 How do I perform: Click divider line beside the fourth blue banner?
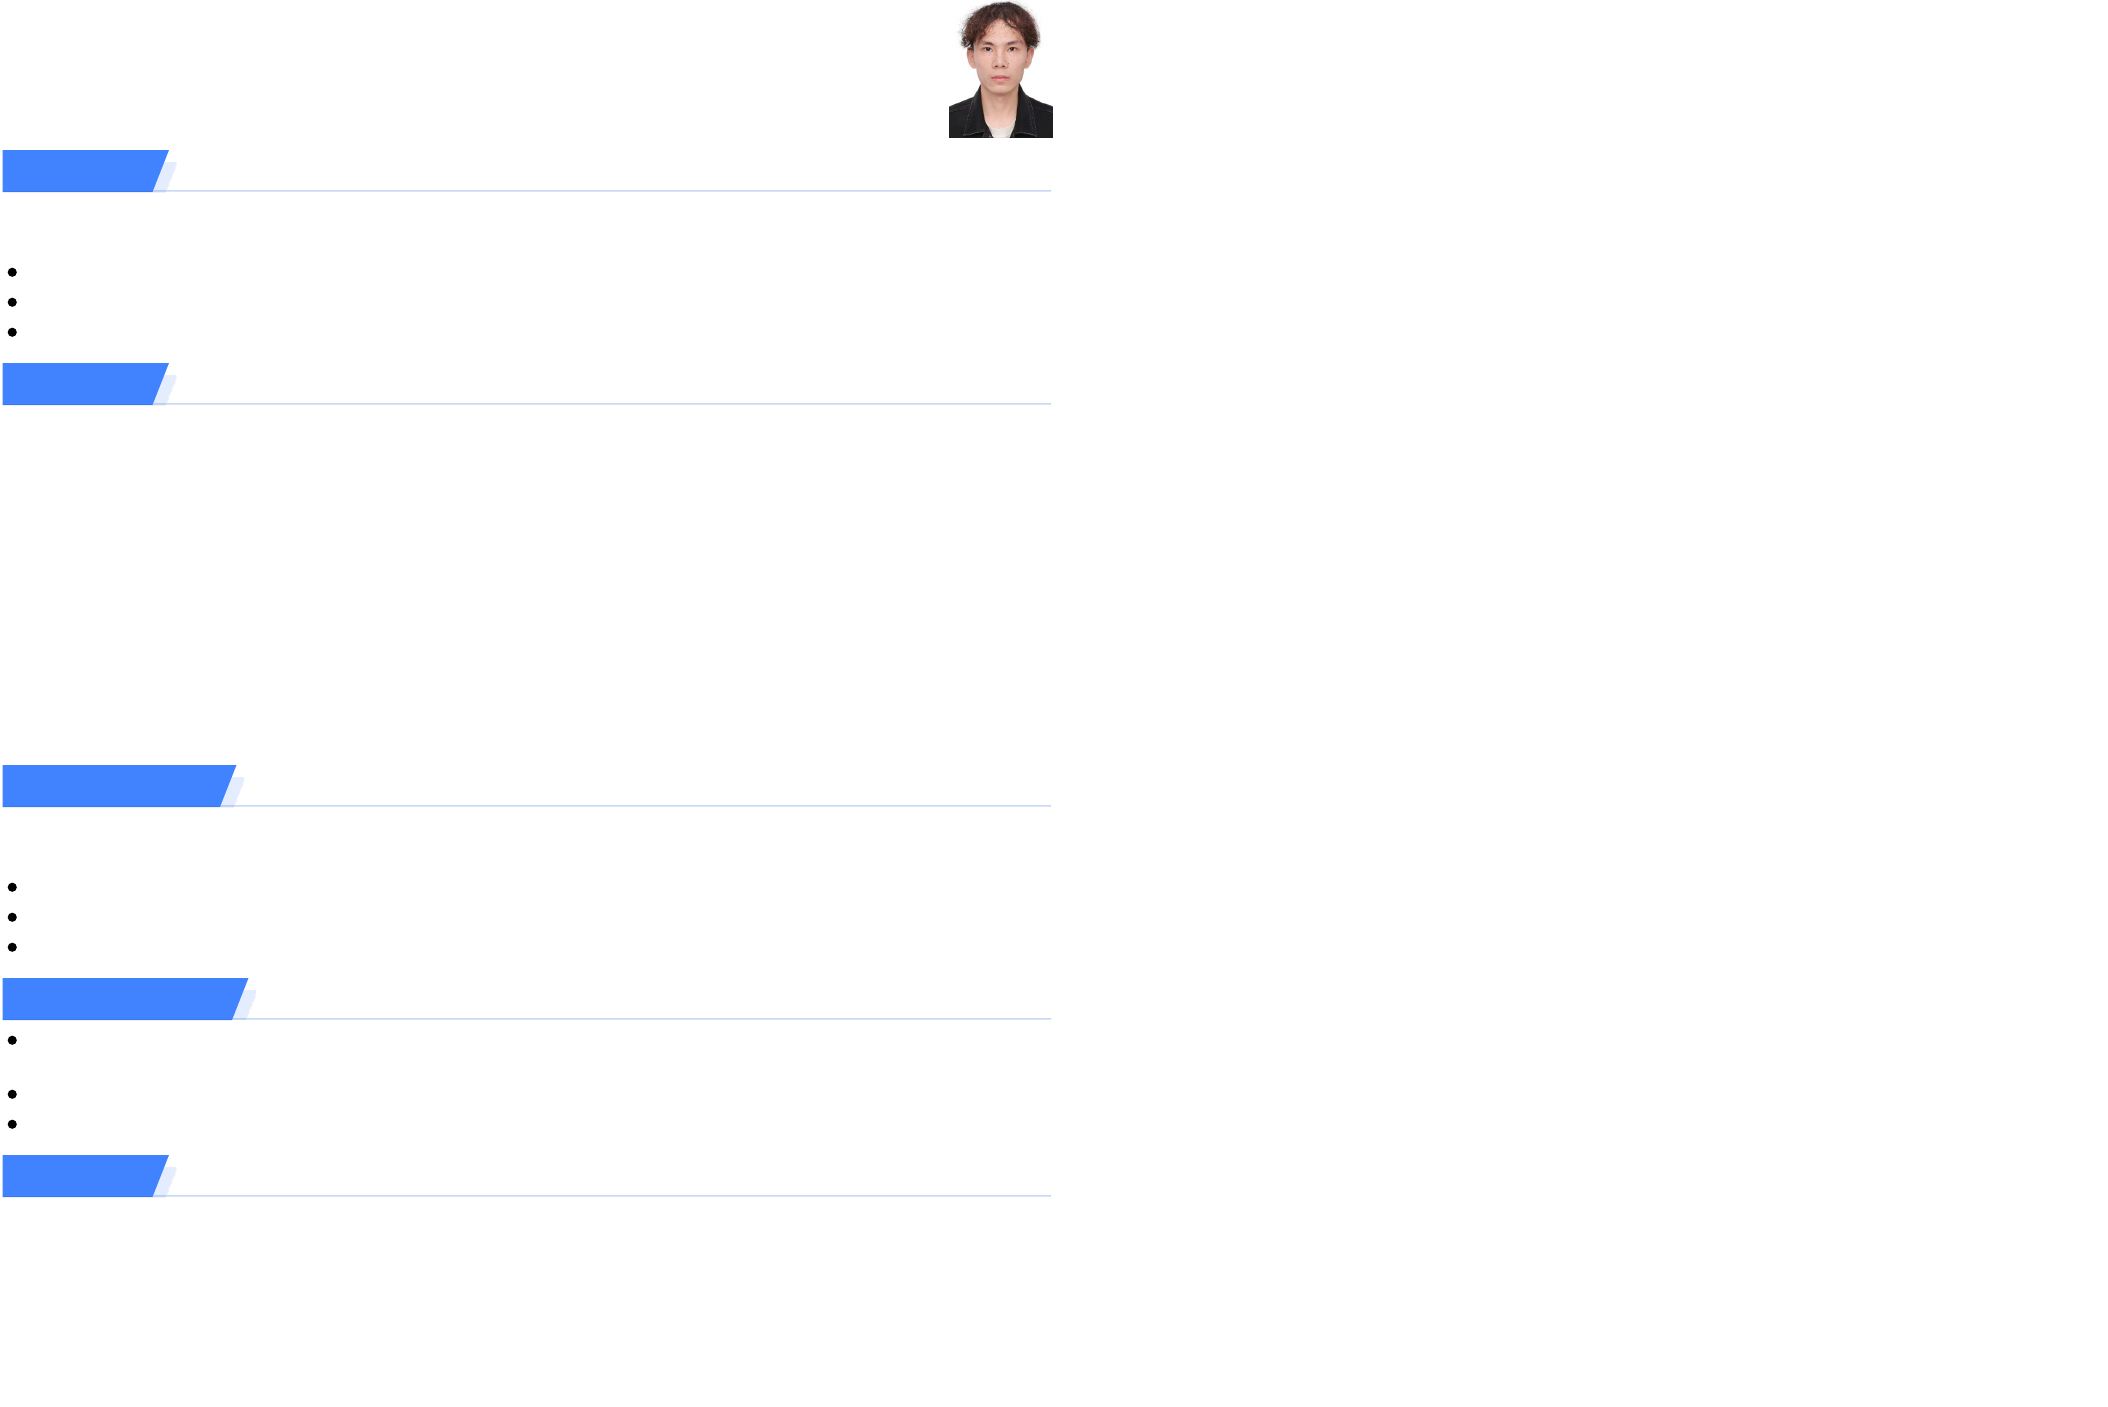pyautogui.click(x=650, y=1018)
